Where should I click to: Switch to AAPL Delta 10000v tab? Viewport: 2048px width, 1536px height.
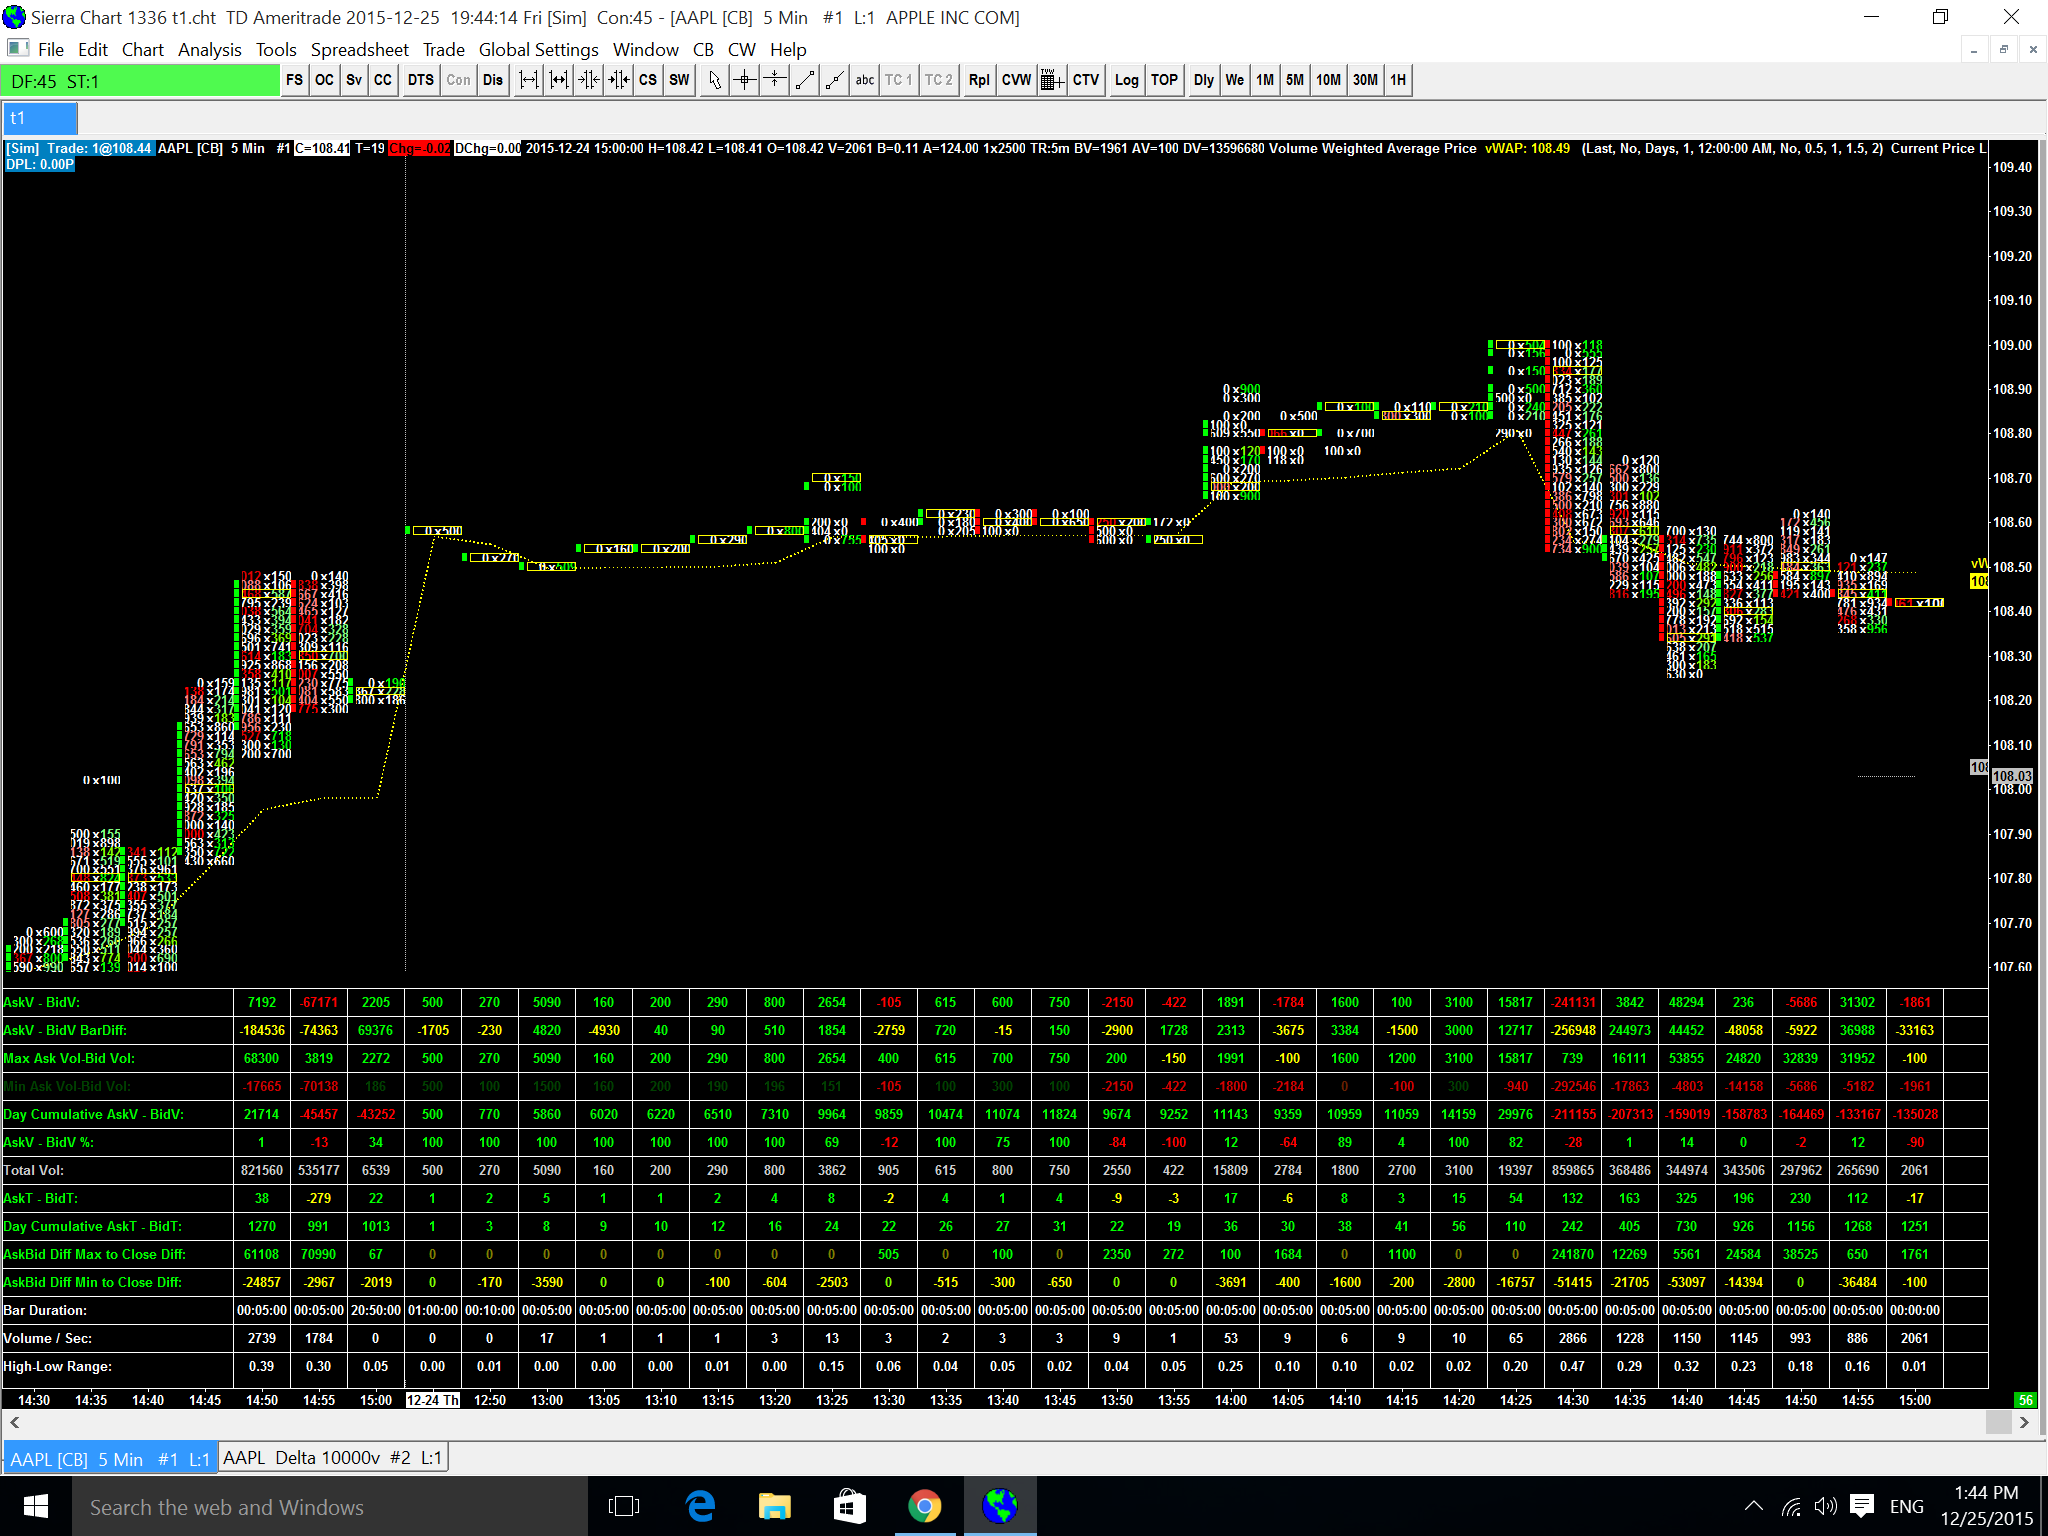(332, 1458)
